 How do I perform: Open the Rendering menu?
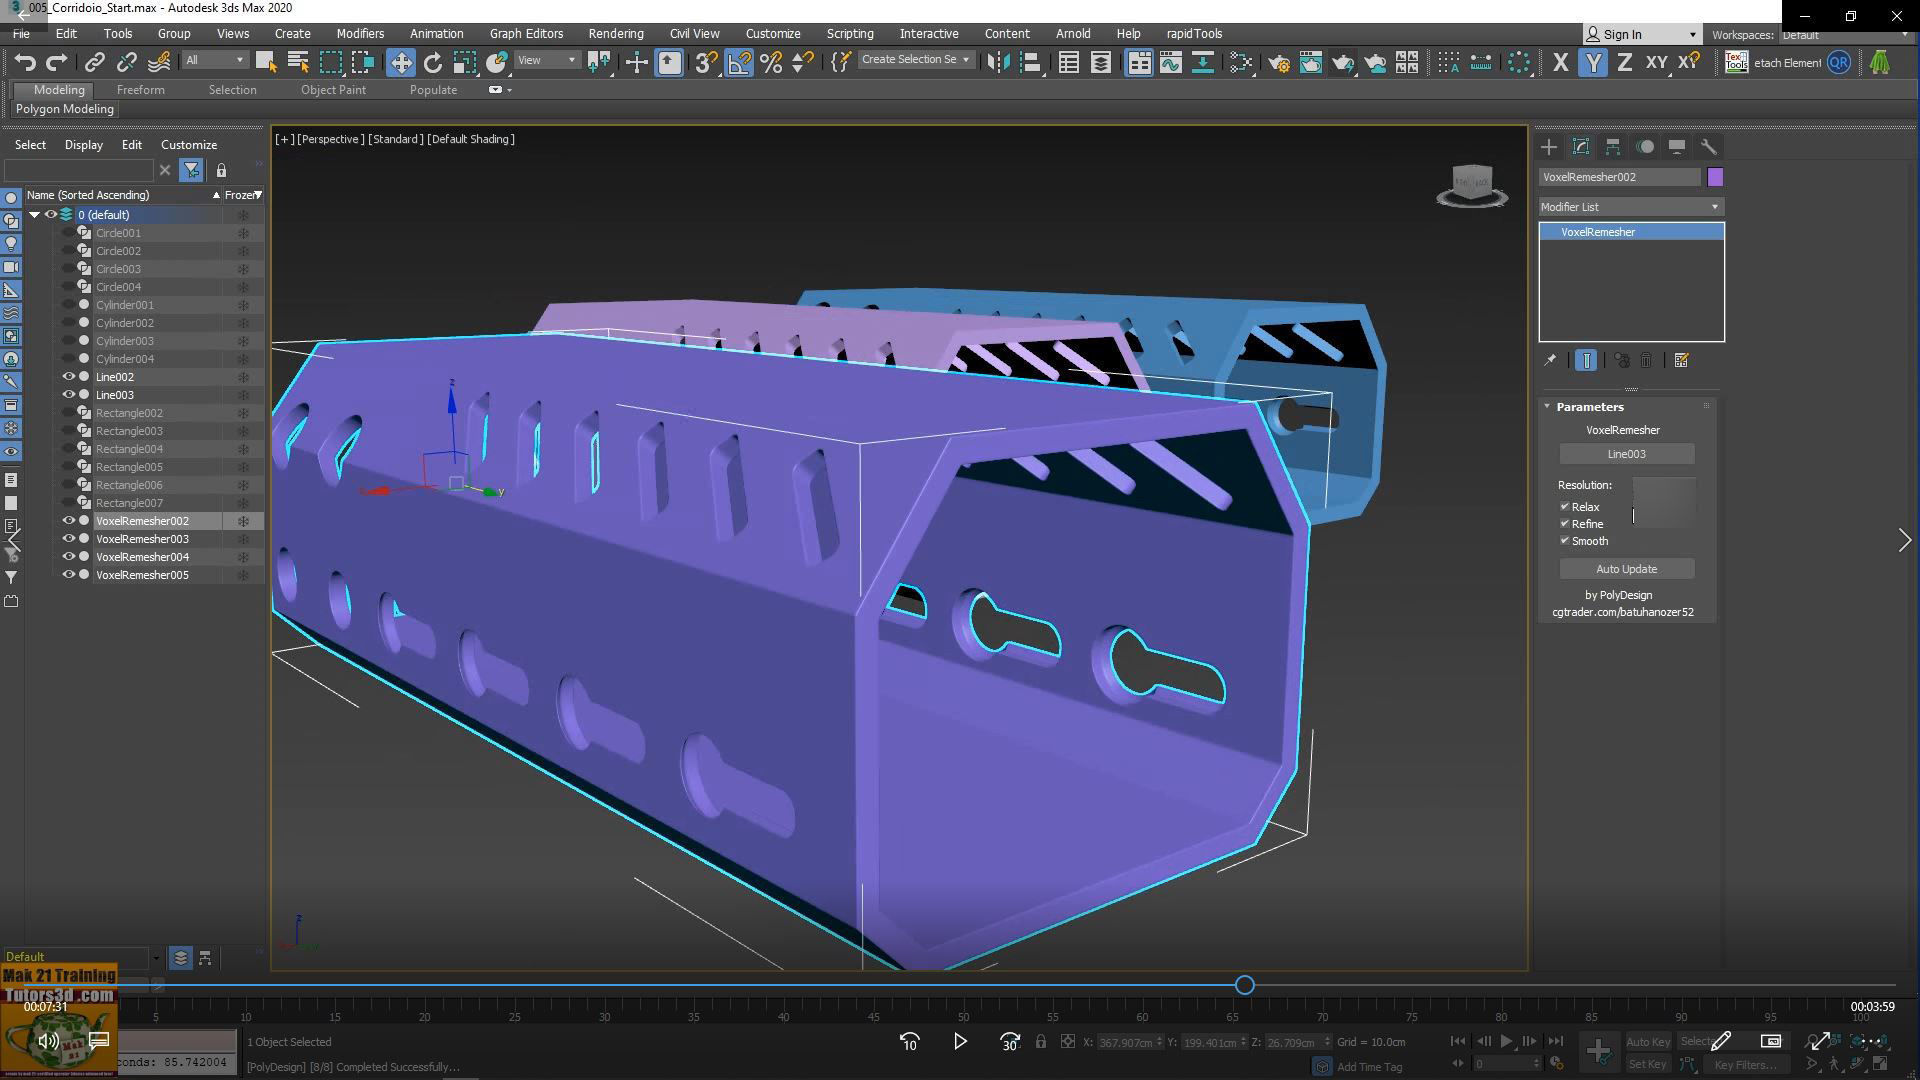[x=615, y=33]
